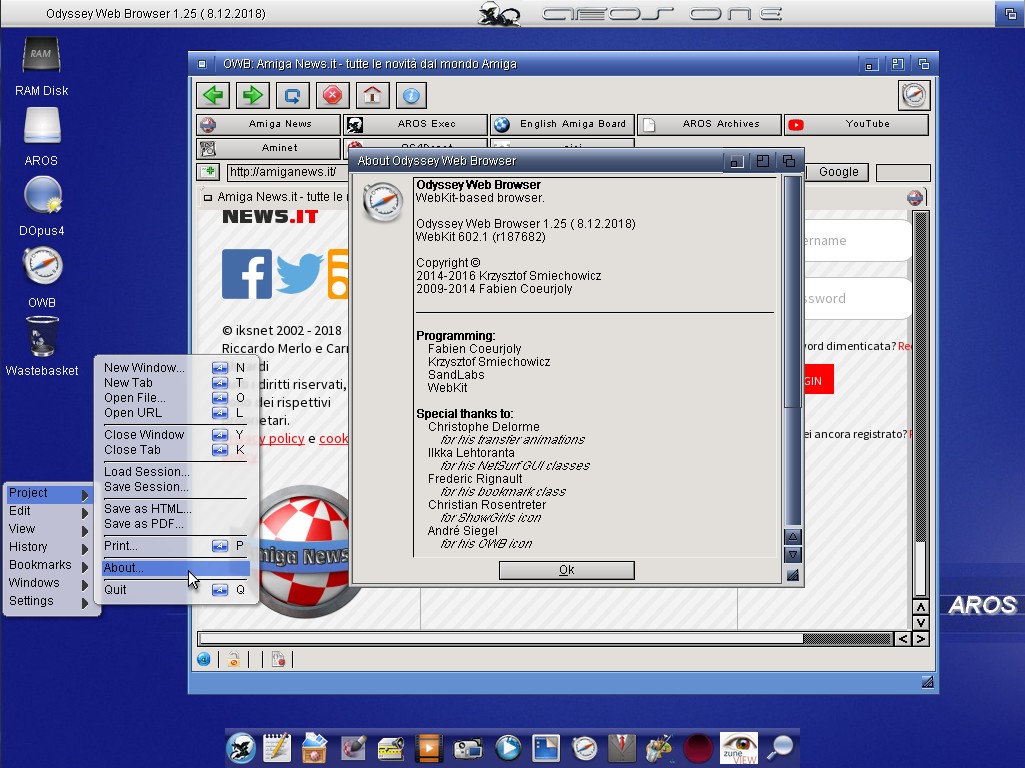Viewport: 1025px width, 768px height.
Task: Expand the Settings submenu
Action: coord(48,601)
